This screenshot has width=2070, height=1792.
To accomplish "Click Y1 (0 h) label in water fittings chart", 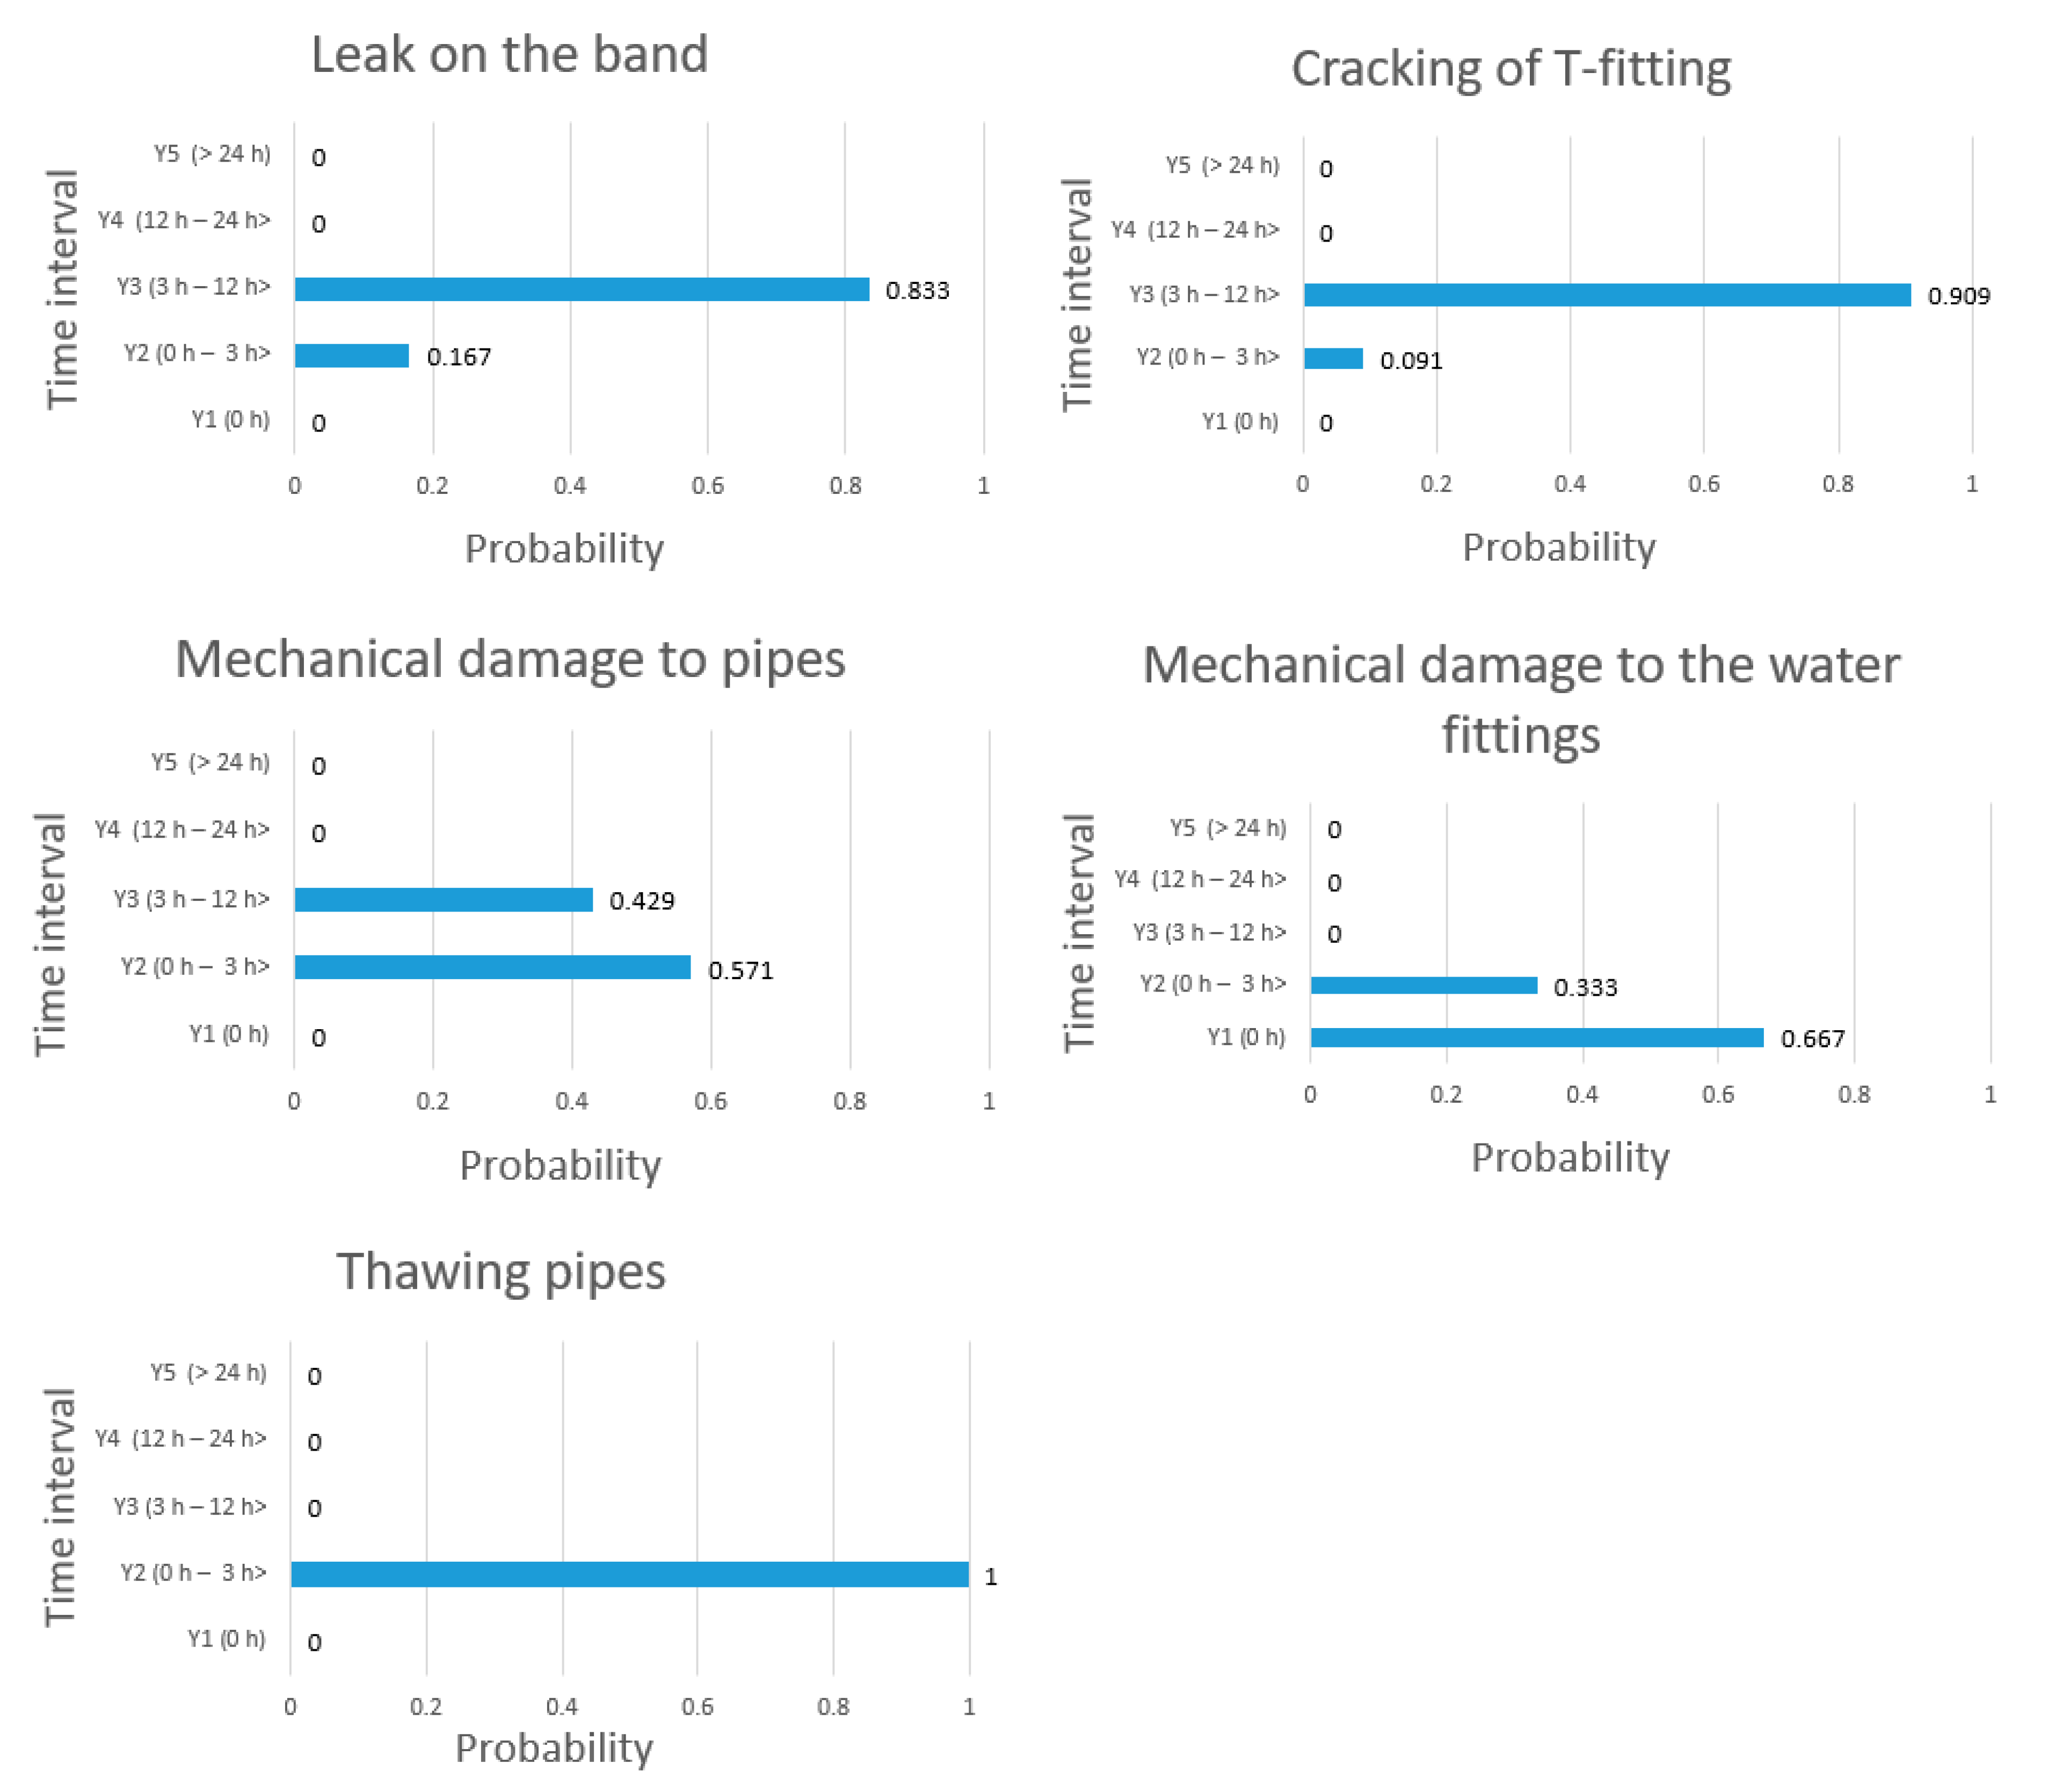I will (1245, 1037).
